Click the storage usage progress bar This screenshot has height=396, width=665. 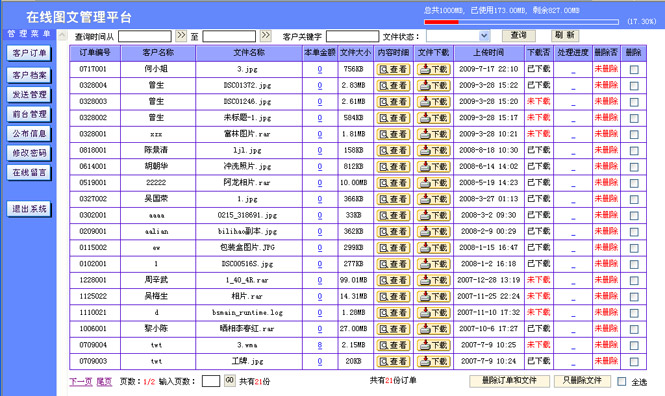[x=521, y=22]
